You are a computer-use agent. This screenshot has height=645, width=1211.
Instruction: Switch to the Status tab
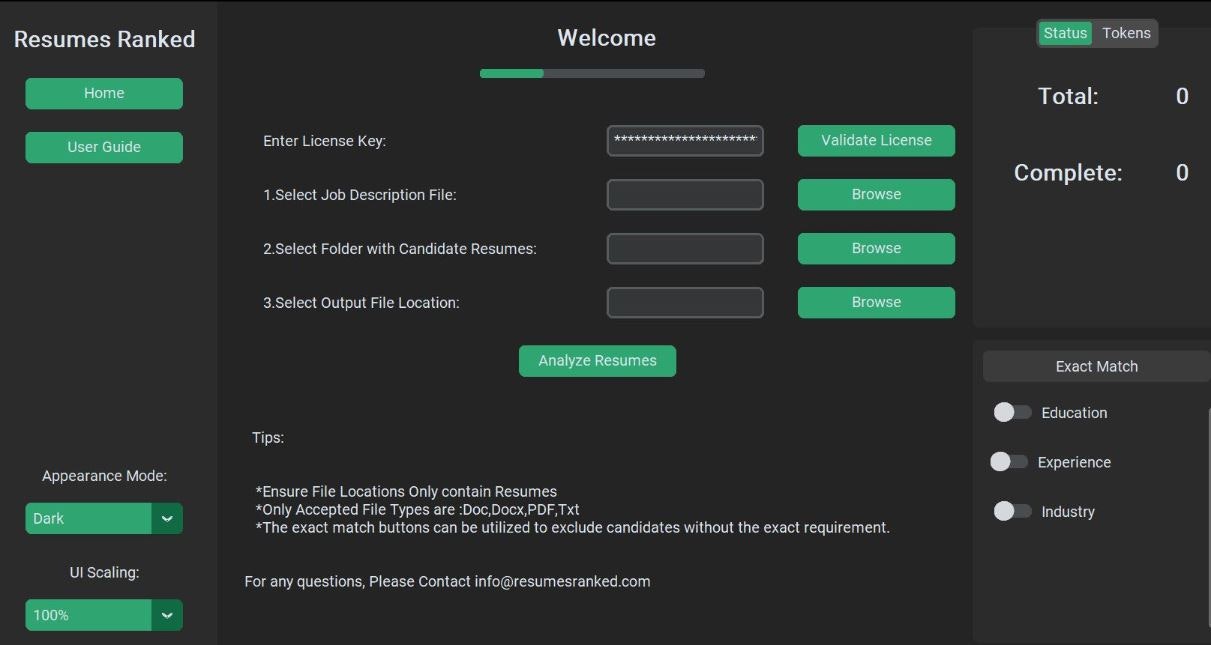pos(1065,33)
